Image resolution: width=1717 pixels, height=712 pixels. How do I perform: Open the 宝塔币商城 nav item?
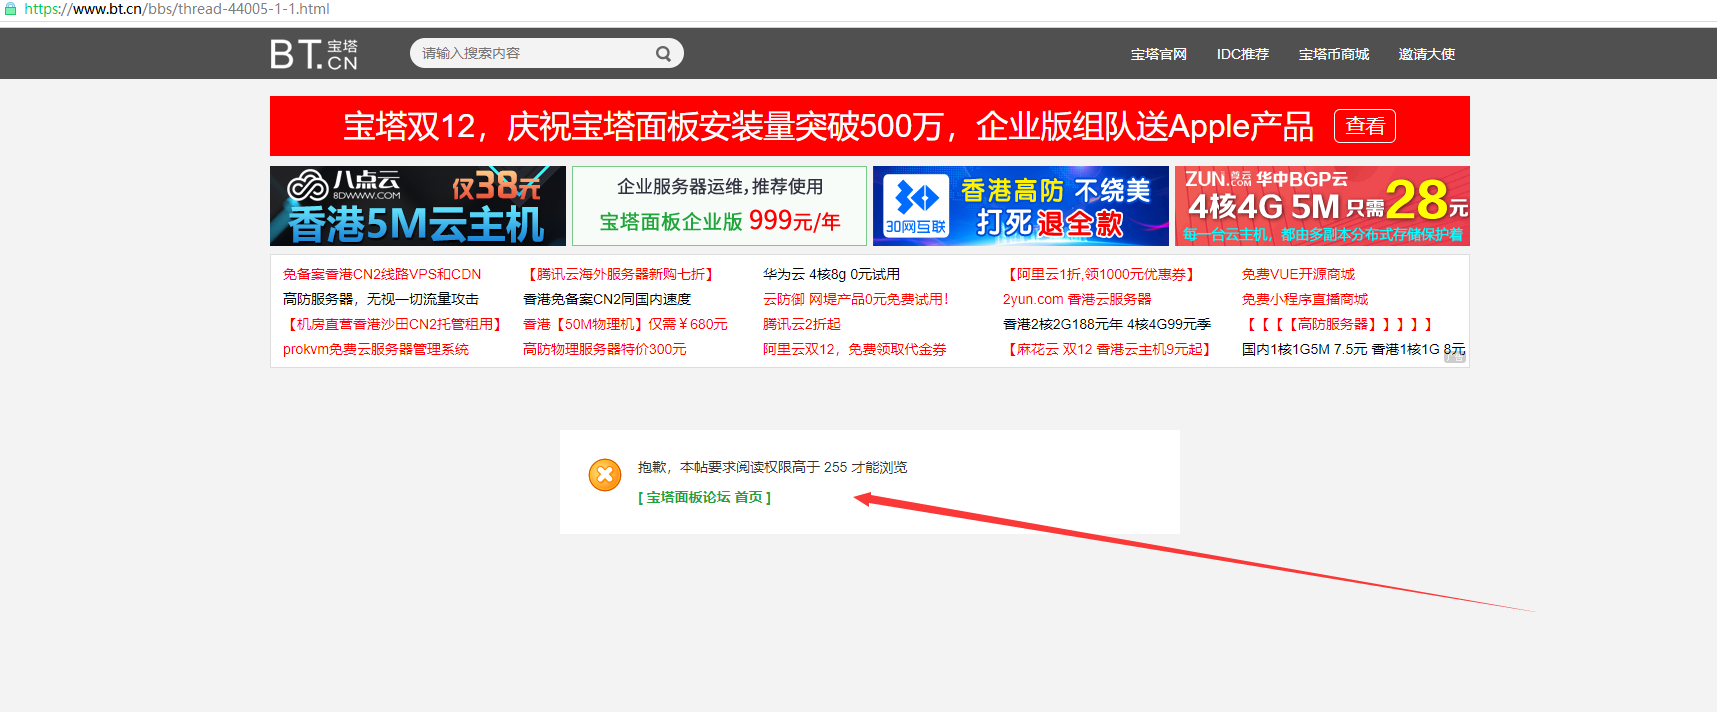point(1334,54)
